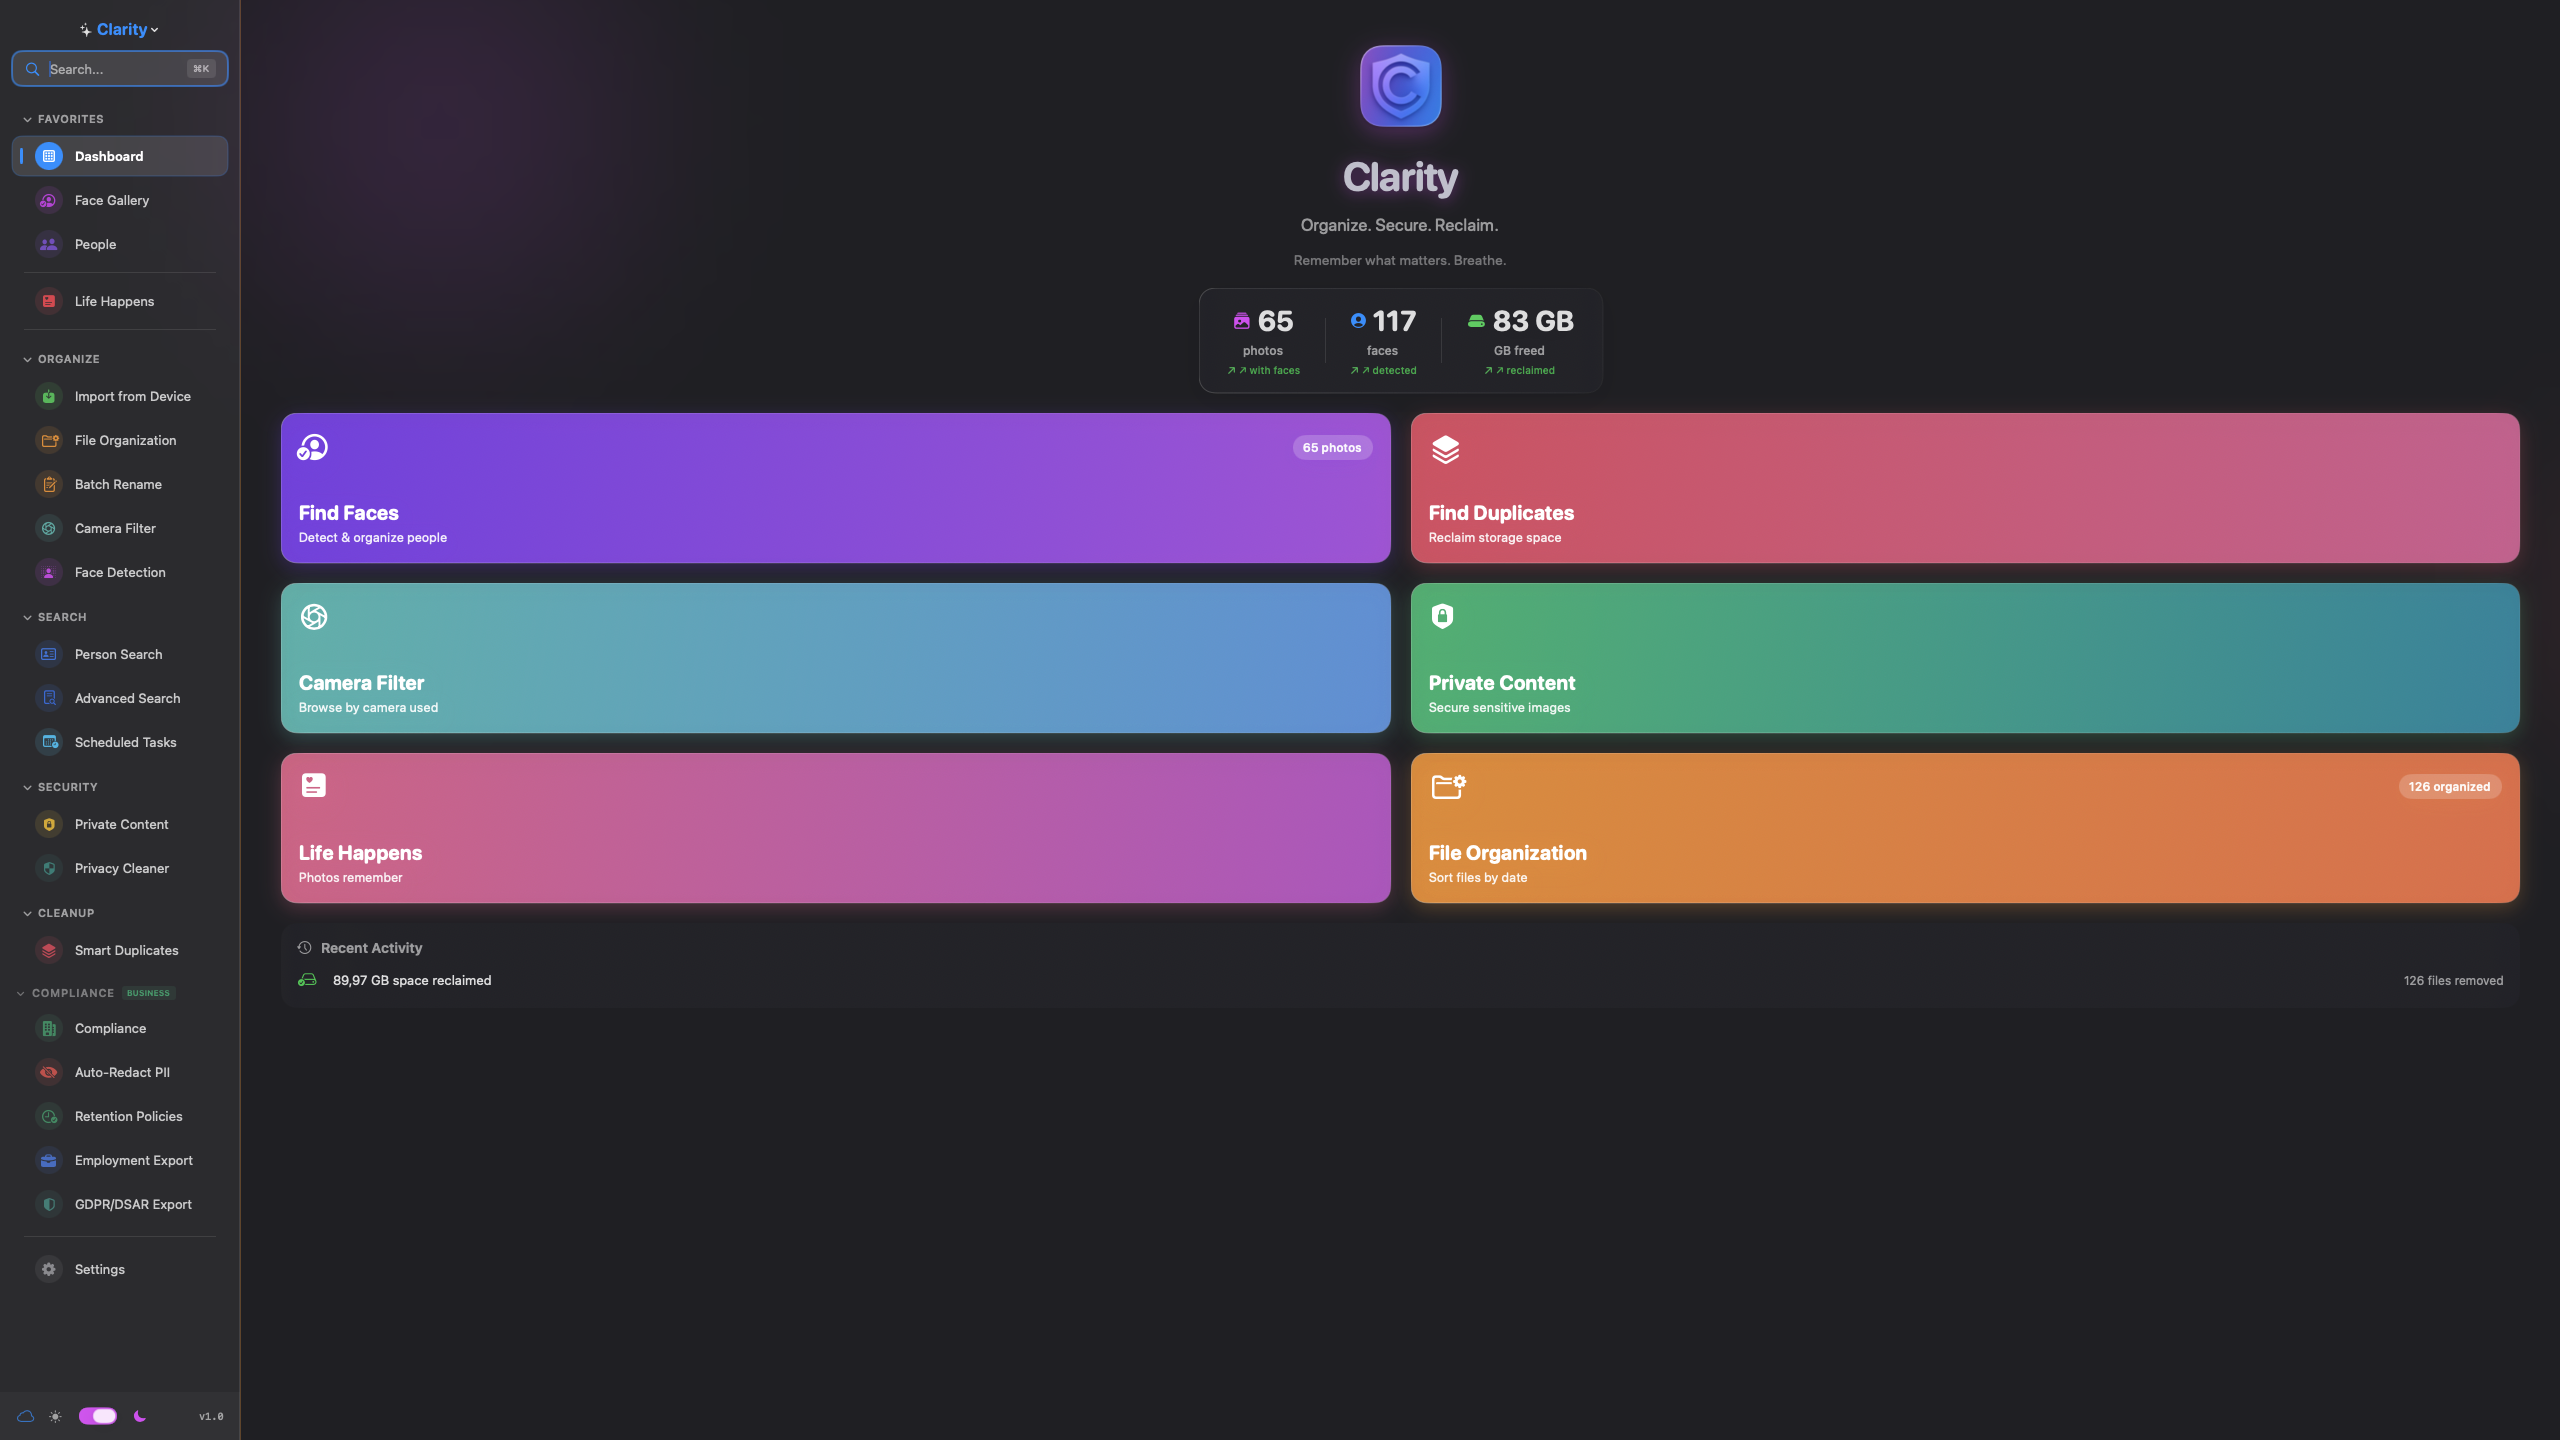Image resolution: width=2560 pixels, height=1440 pixels.
Task: Open the Privacy Cleaner tool
Action: tap(121, 868)
